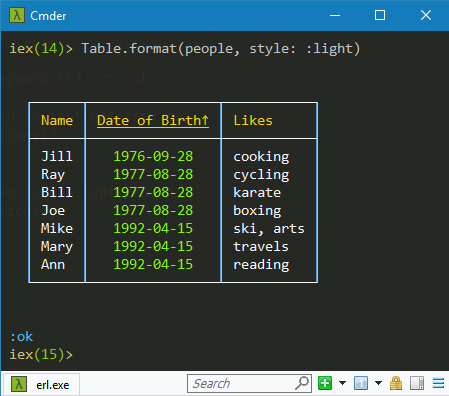
Task: Click the split pane view icon
Action: pos(417,383)
